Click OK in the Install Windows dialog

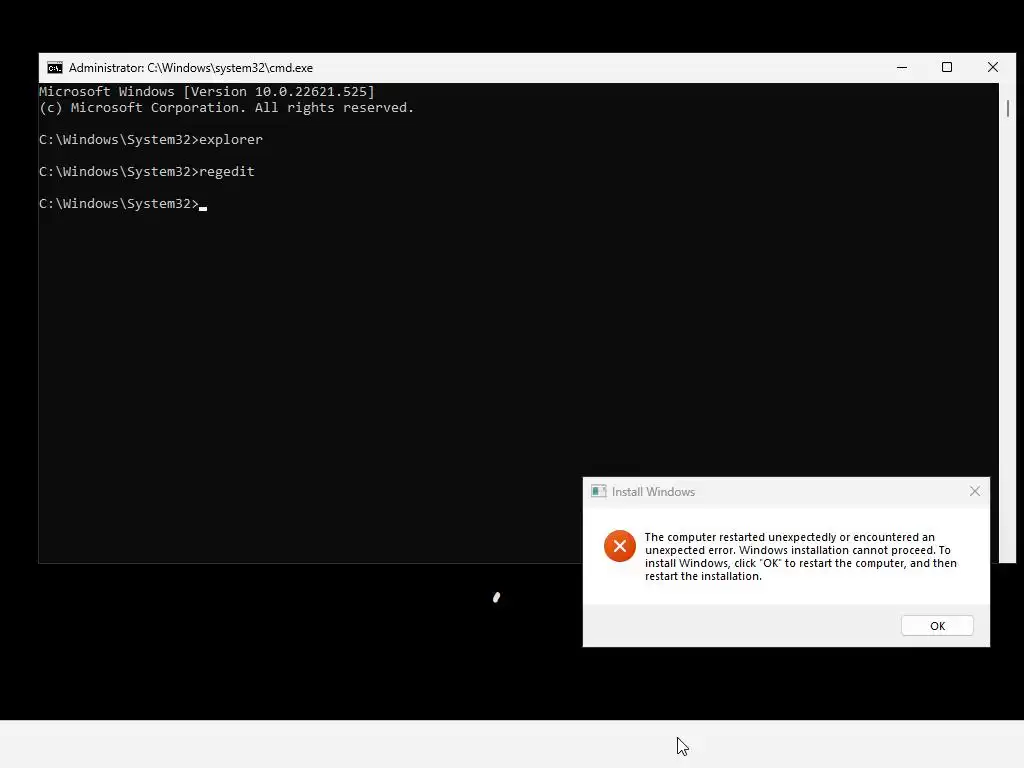(x=937, y=626)
